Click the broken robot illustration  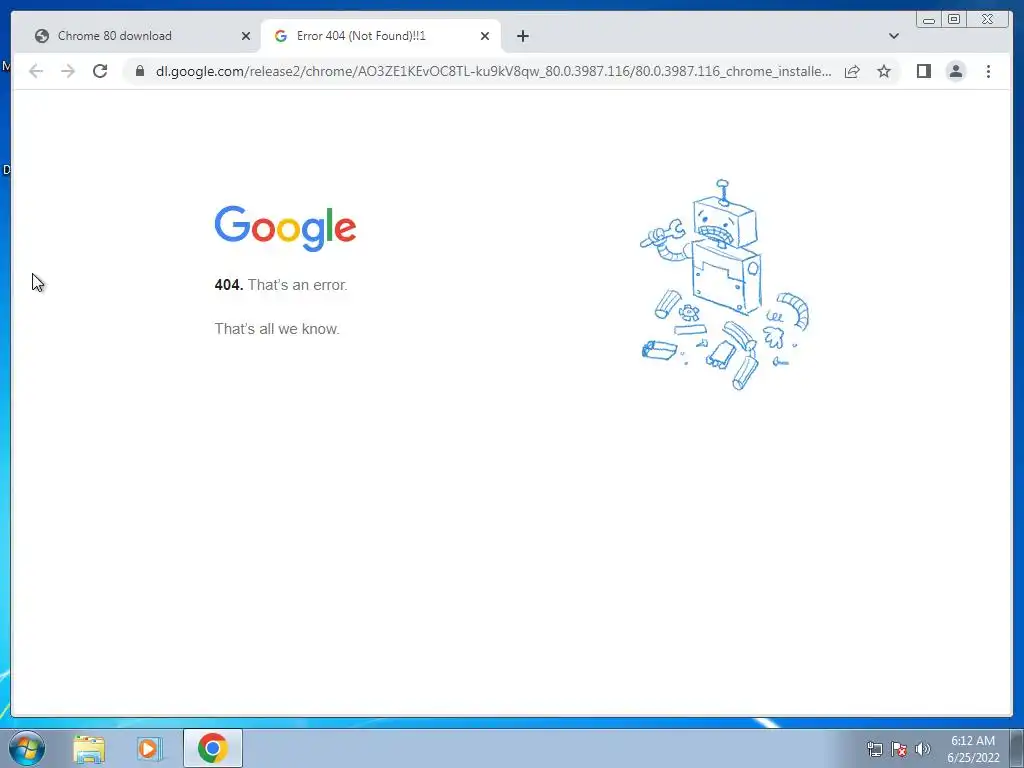(x=724, y=285)
